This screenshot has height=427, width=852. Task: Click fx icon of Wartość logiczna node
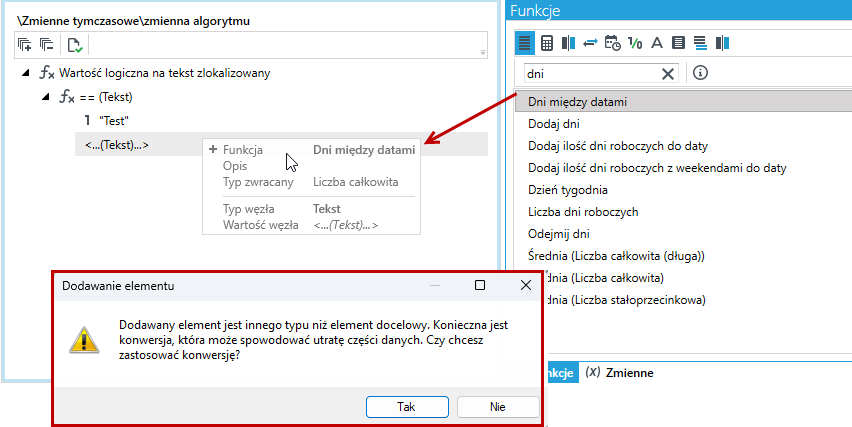coord(47,73)
